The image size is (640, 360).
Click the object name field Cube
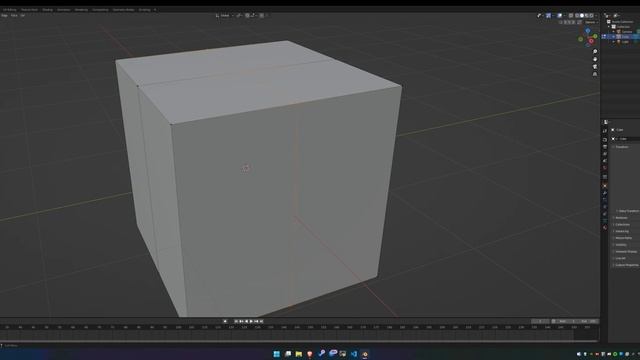(x=626, y=139)
